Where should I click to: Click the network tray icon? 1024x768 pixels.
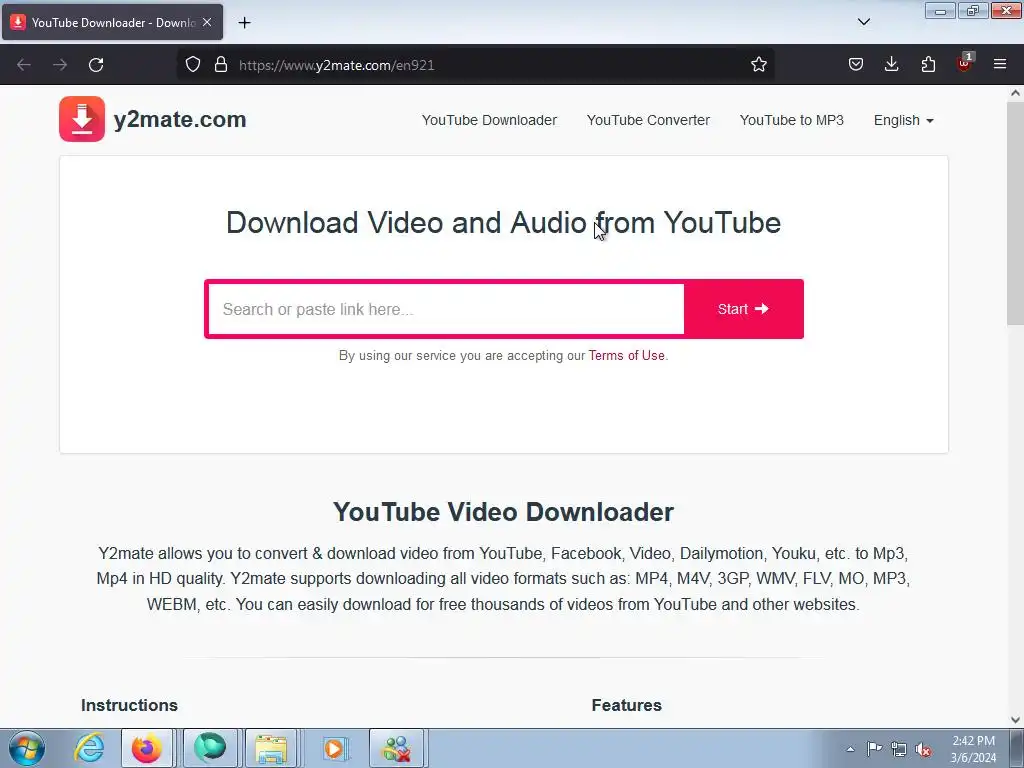[x=899, y=749]
